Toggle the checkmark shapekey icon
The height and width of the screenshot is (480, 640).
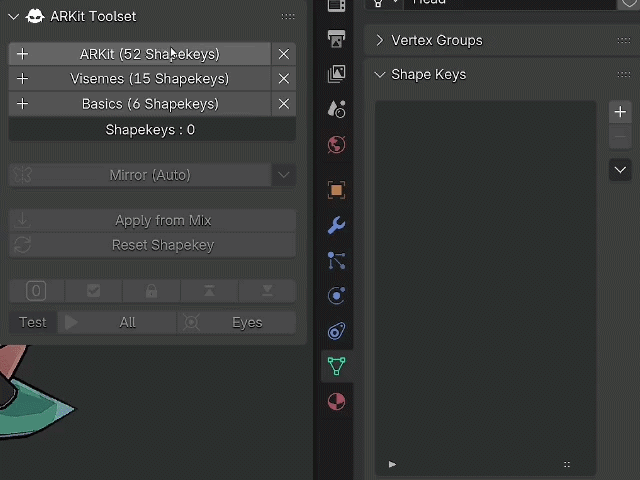click(93, 291)
